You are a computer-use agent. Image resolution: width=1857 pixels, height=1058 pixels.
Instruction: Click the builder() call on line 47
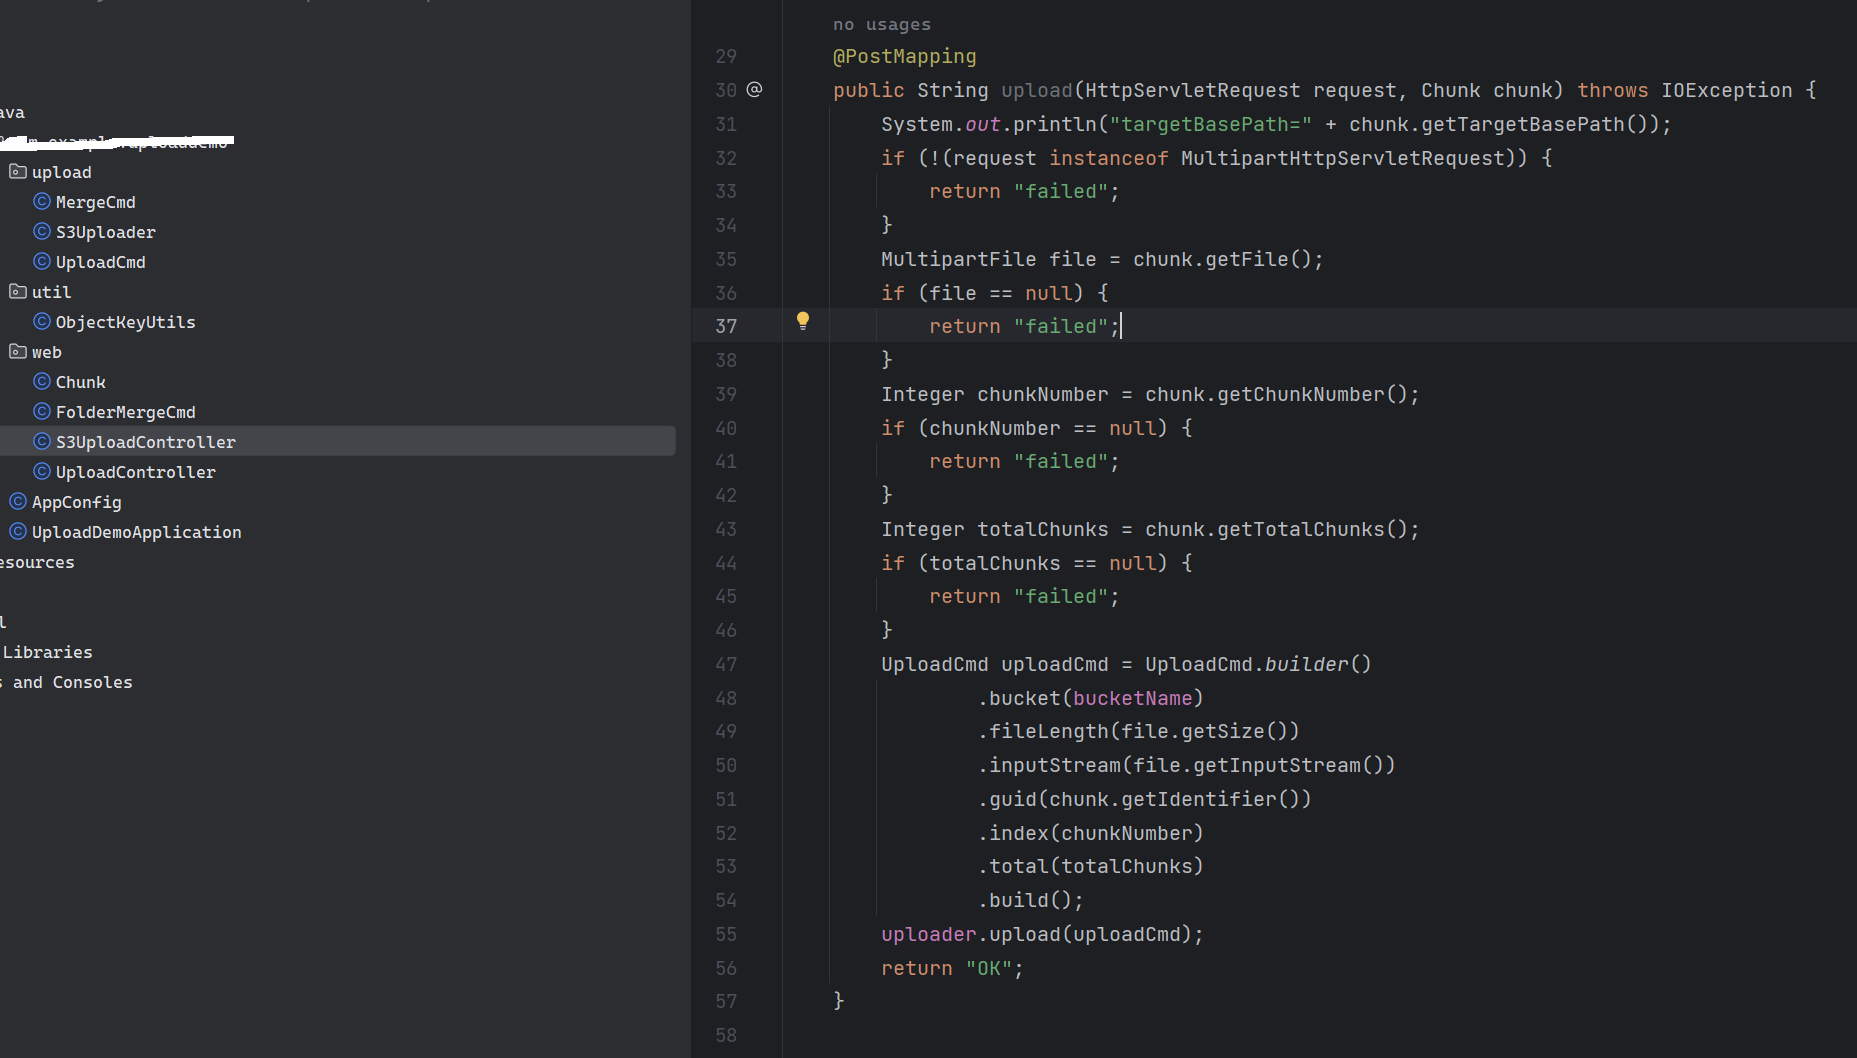point(1319,664)
